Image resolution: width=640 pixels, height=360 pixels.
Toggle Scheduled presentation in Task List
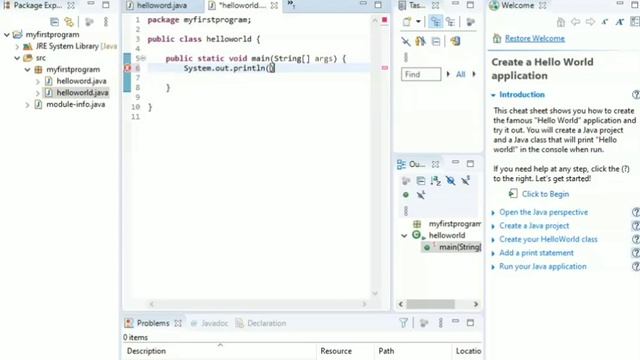[x=450, y=22]
